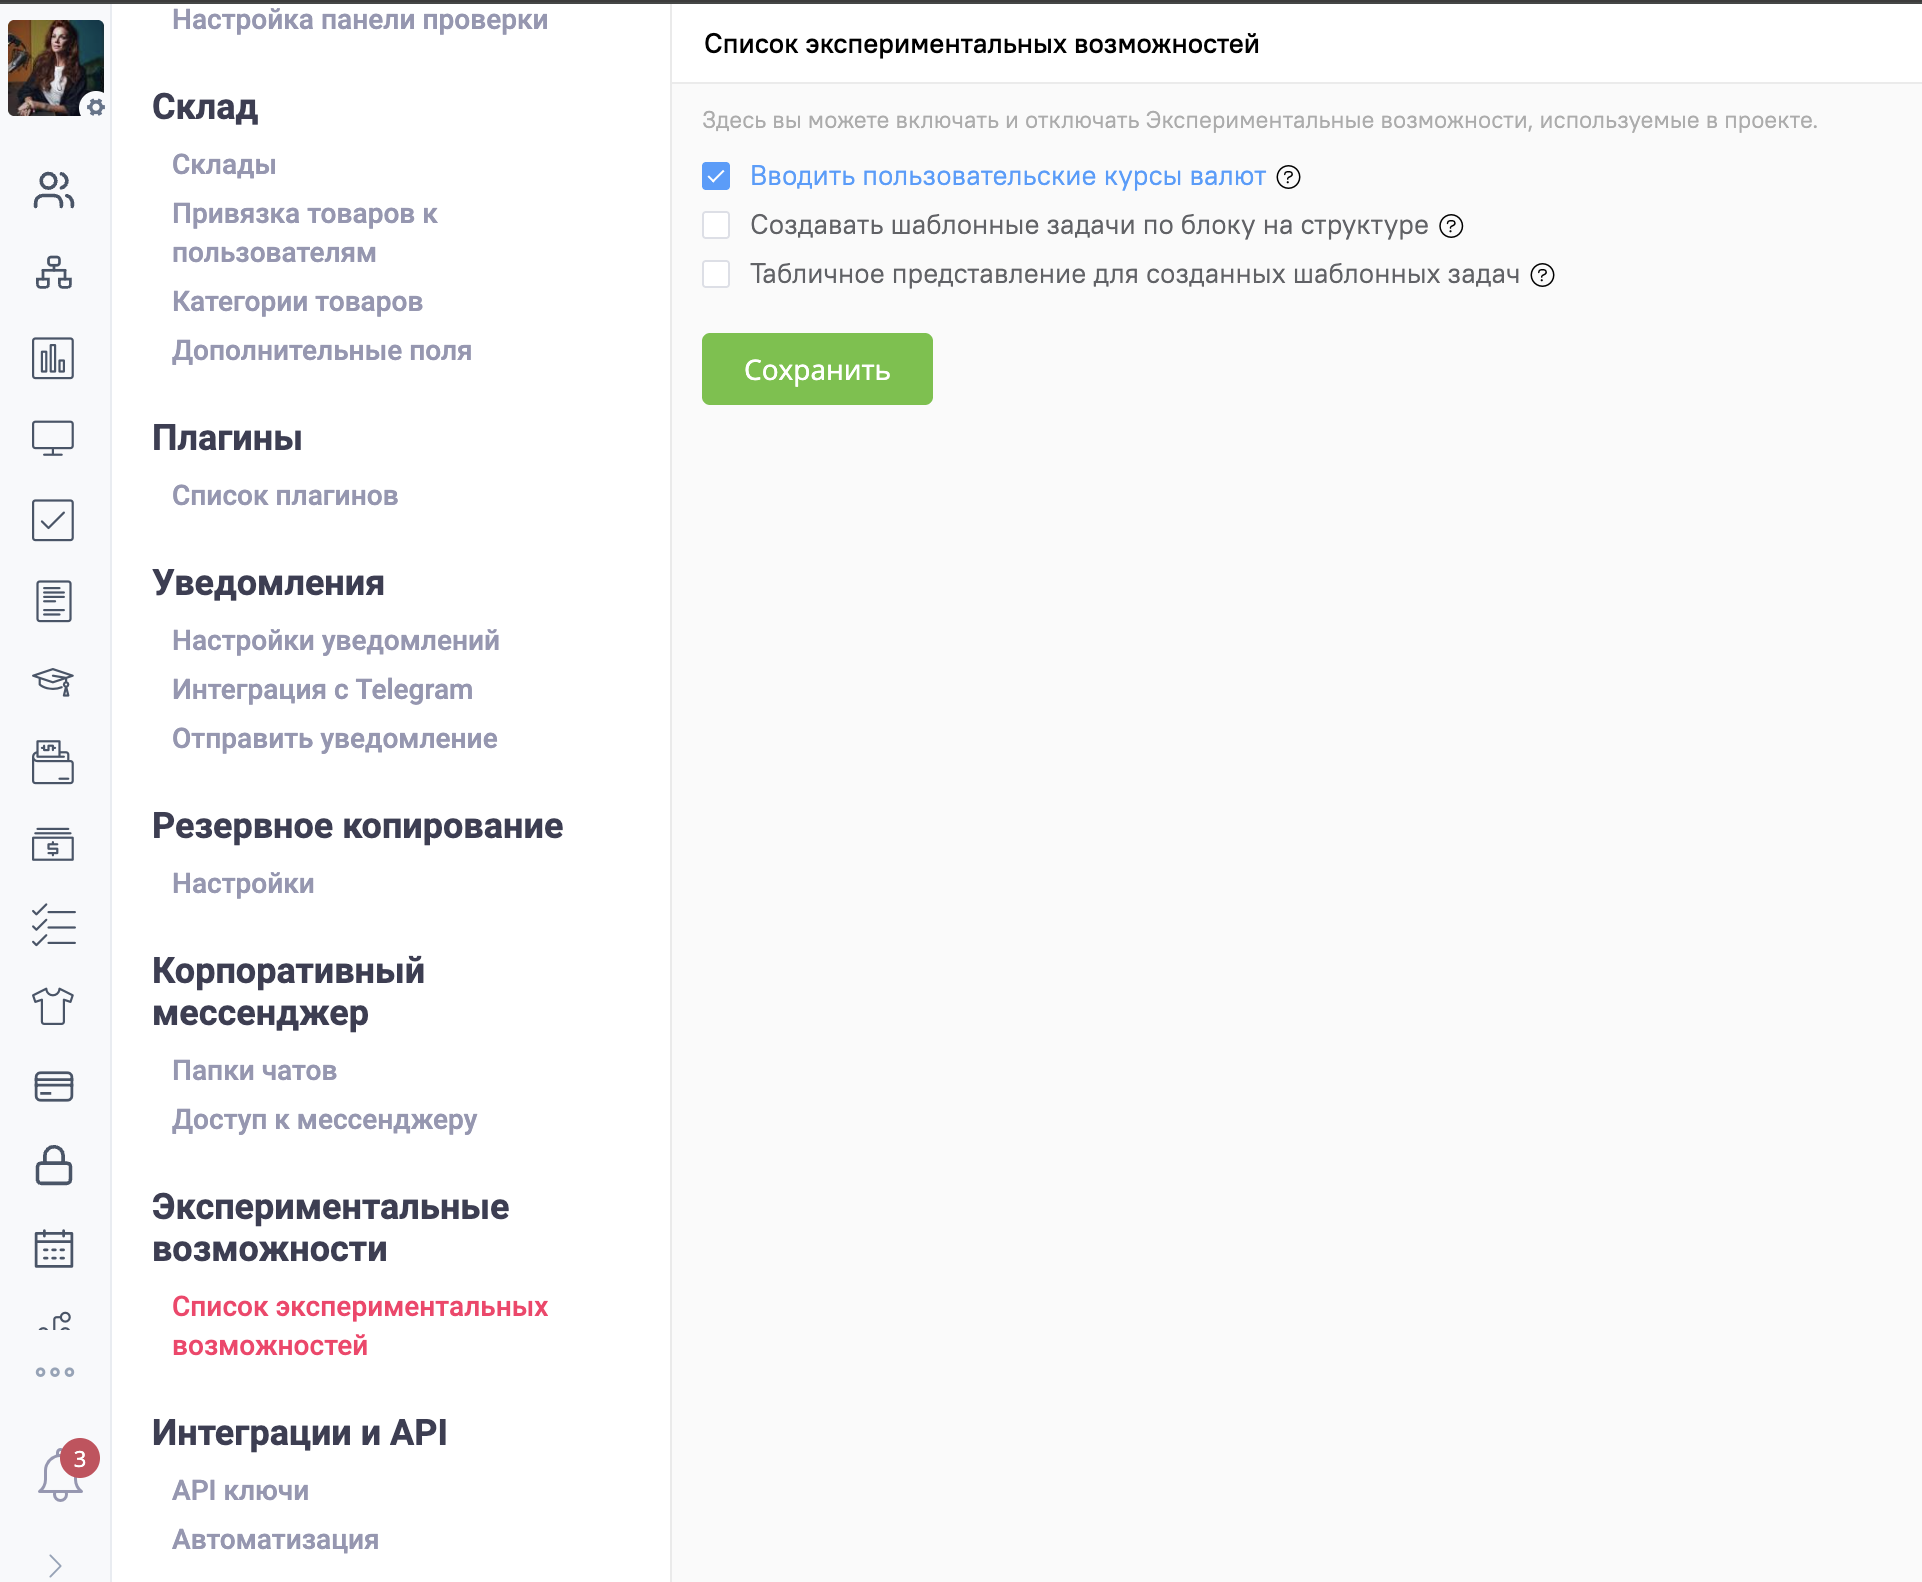Viewport: 1922px width, 1582px height.
Task: Click label Табличное представление для созданных задач
Action: (1135, 274)
